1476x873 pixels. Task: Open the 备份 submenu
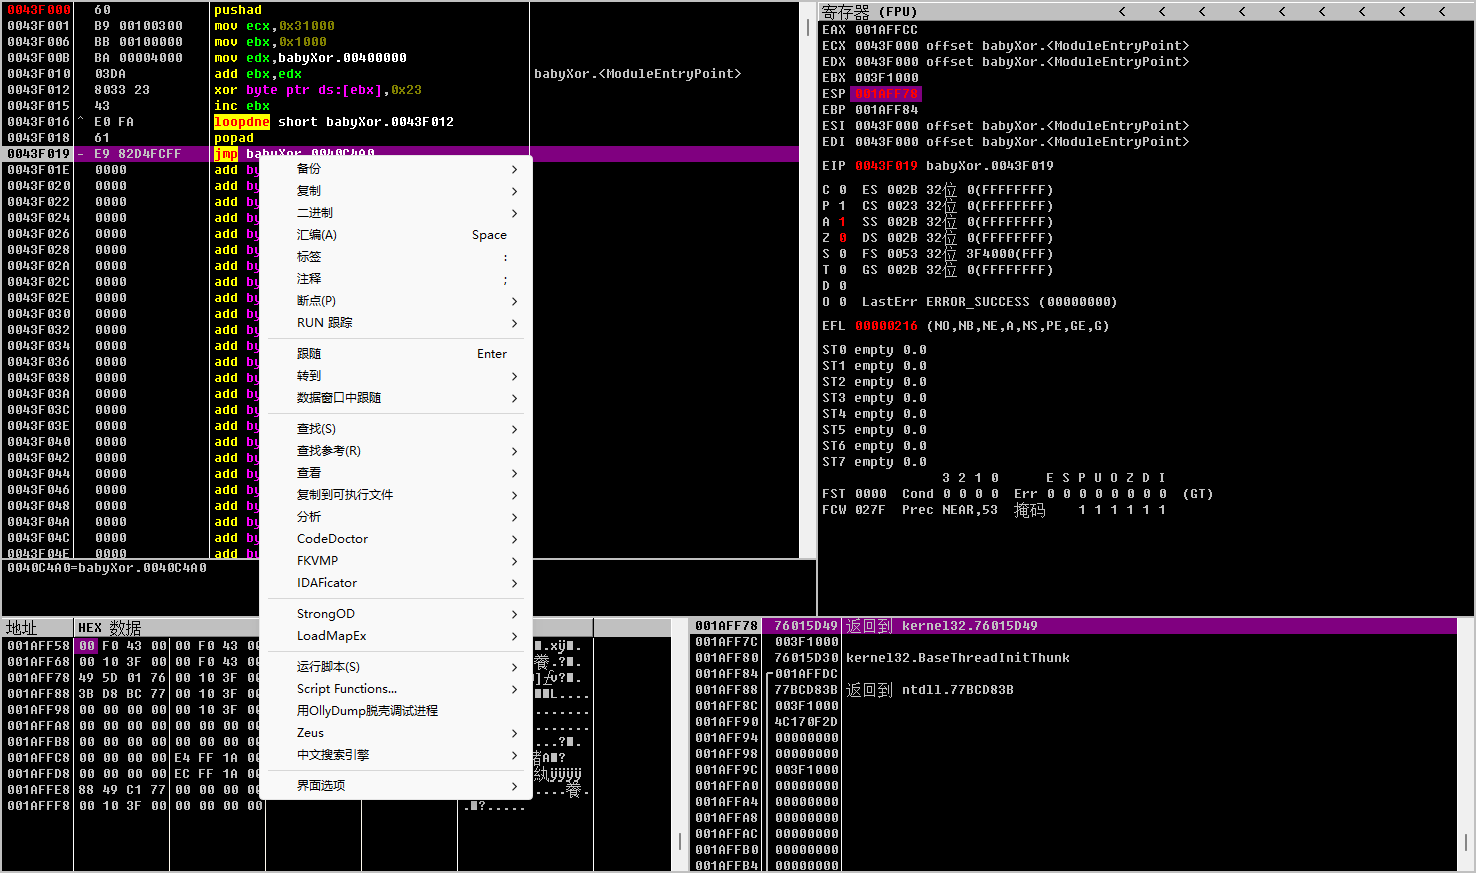396,169
